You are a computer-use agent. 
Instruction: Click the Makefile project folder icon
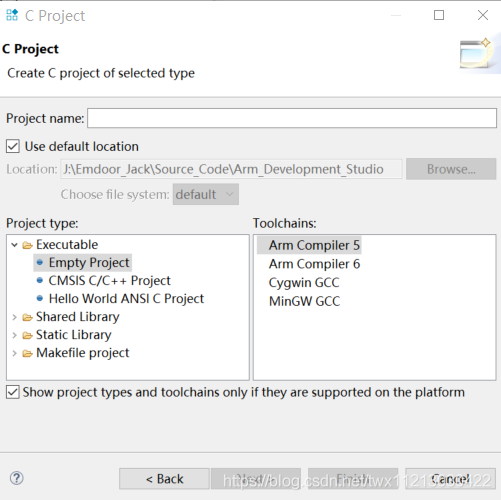click(x=27, y=353)
